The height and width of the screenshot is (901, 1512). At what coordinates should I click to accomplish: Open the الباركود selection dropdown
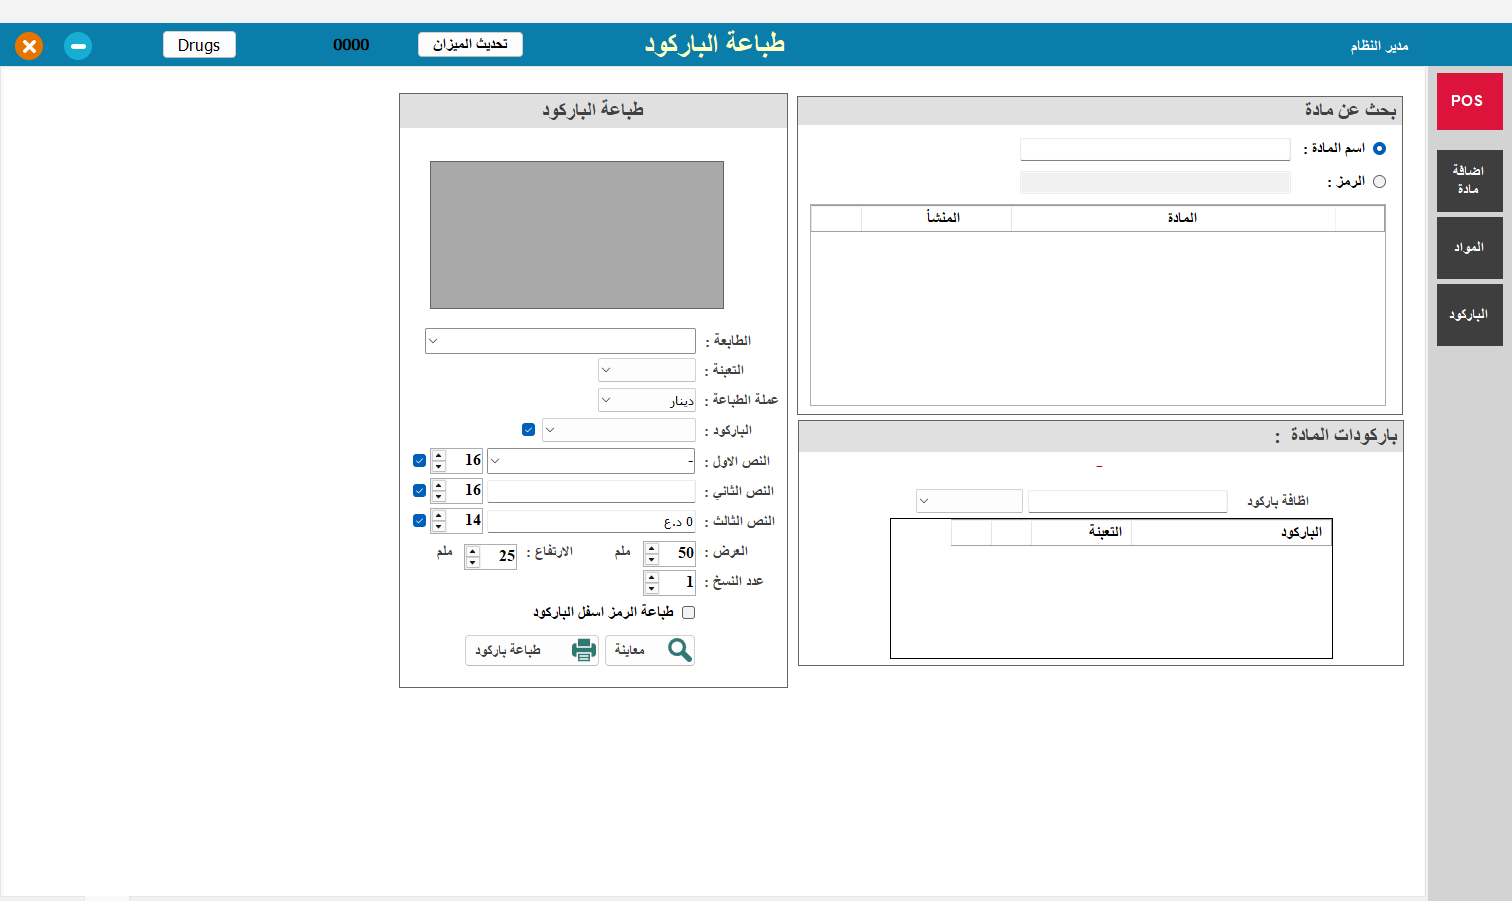[x=619, y=430]
